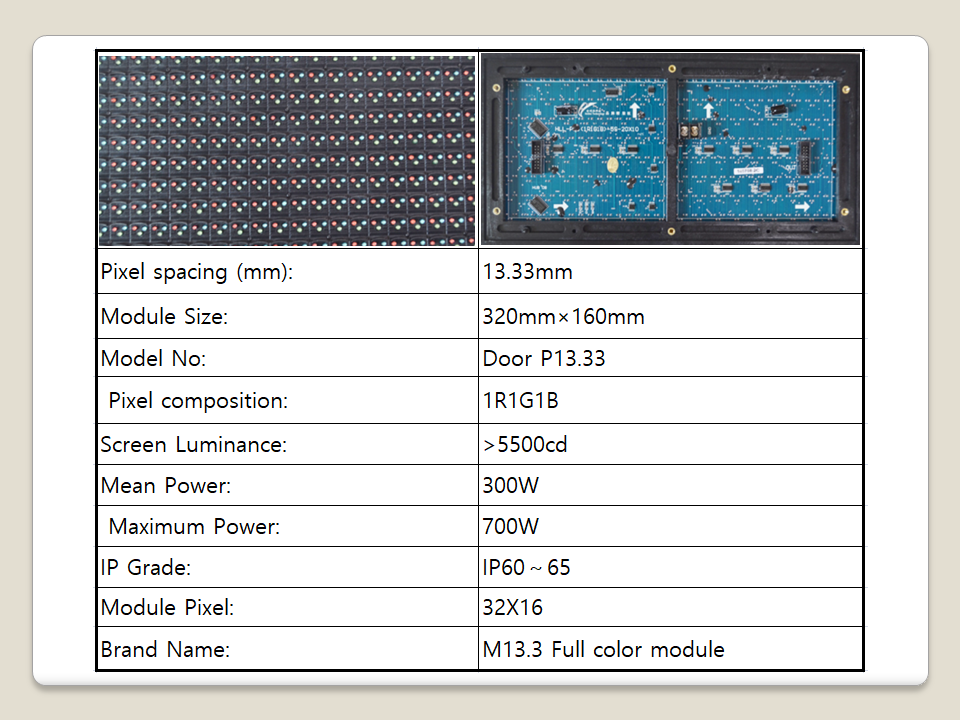Click the 'Pixel composition:' label cell
Image resolution: width=960 pixels, height=720 pixels.
coord(198,401)
